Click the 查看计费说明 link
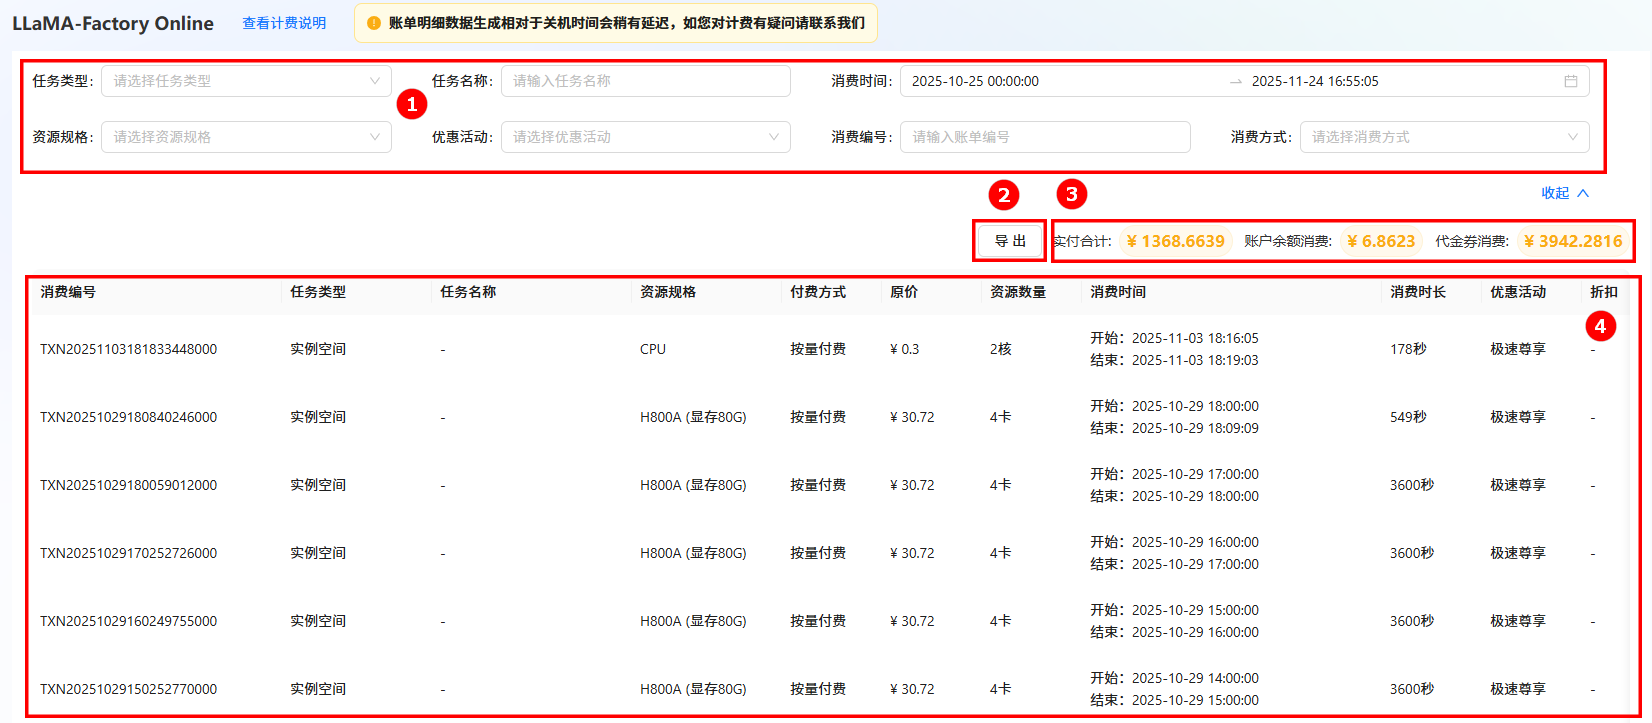The width and height of the screenshot is (1652, 723). pyautogui.click(x=284, y=23)
